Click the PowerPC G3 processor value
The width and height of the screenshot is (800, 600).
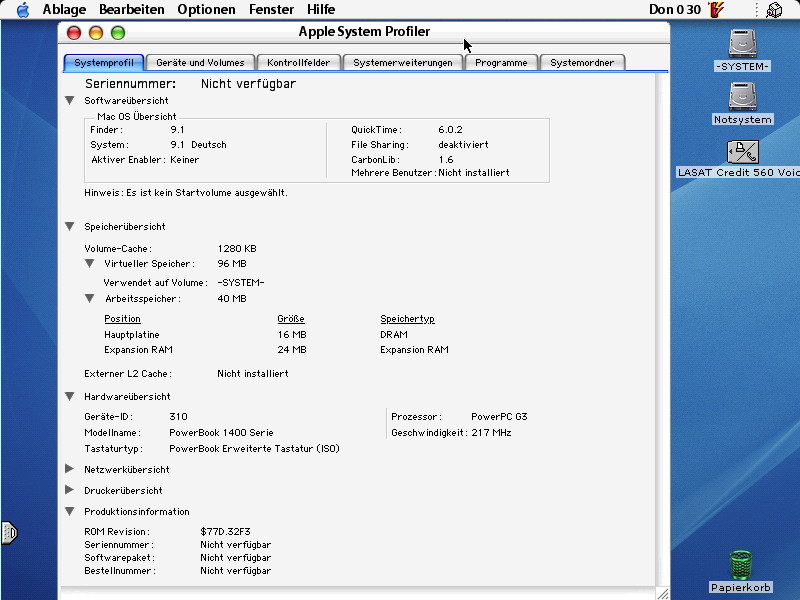coord(499,417)
